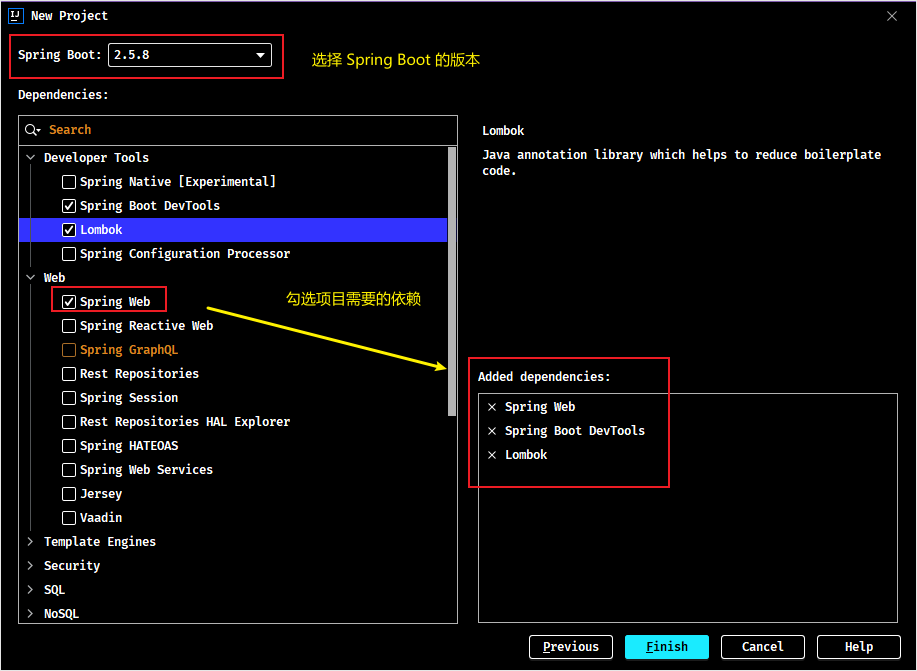917x671 pixels.
Task: Expand the Template Engines category
Action: [30, 542]
